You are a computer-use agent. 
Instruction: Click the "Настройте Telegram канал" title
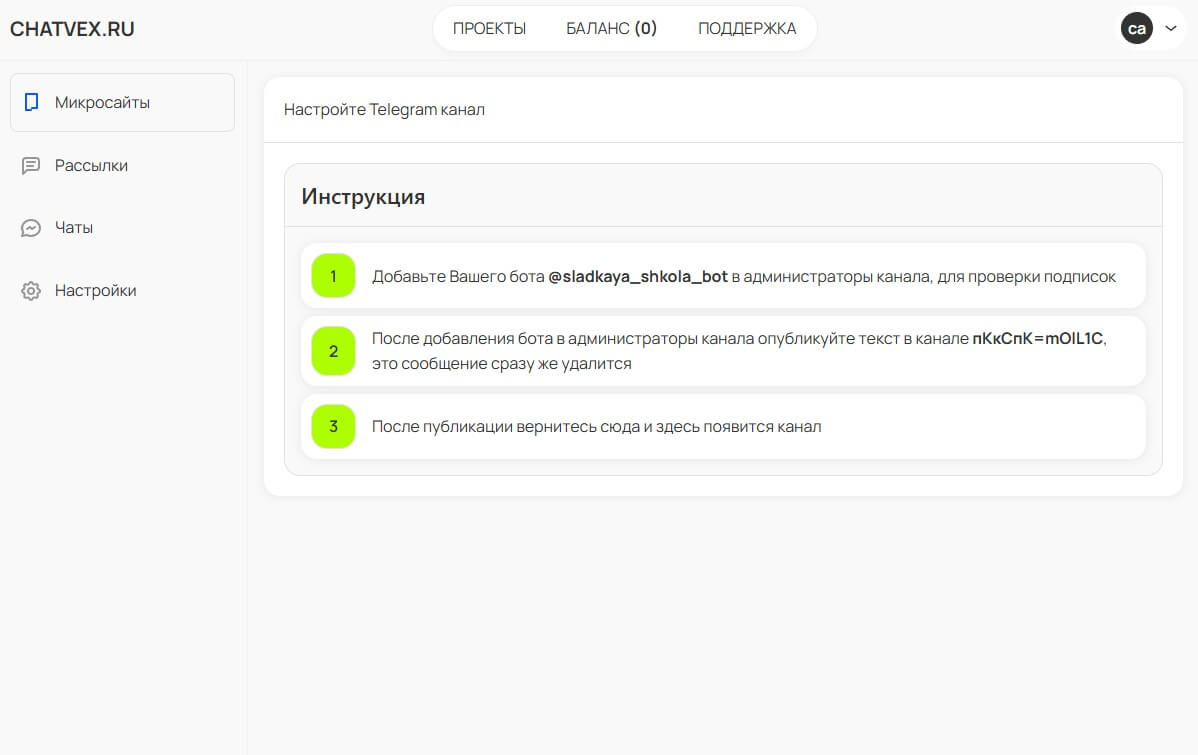click(x=384, y=110)
